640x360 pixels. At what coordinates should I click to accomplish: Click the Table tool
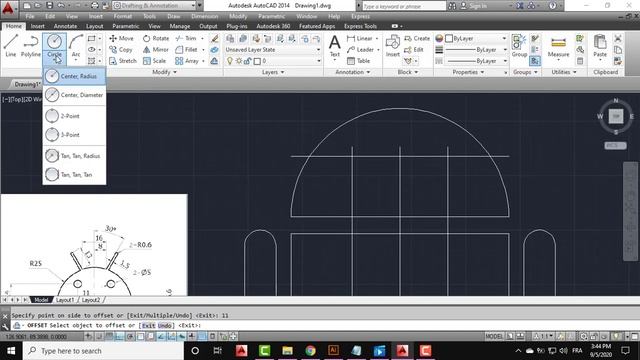tap(358, 61)
